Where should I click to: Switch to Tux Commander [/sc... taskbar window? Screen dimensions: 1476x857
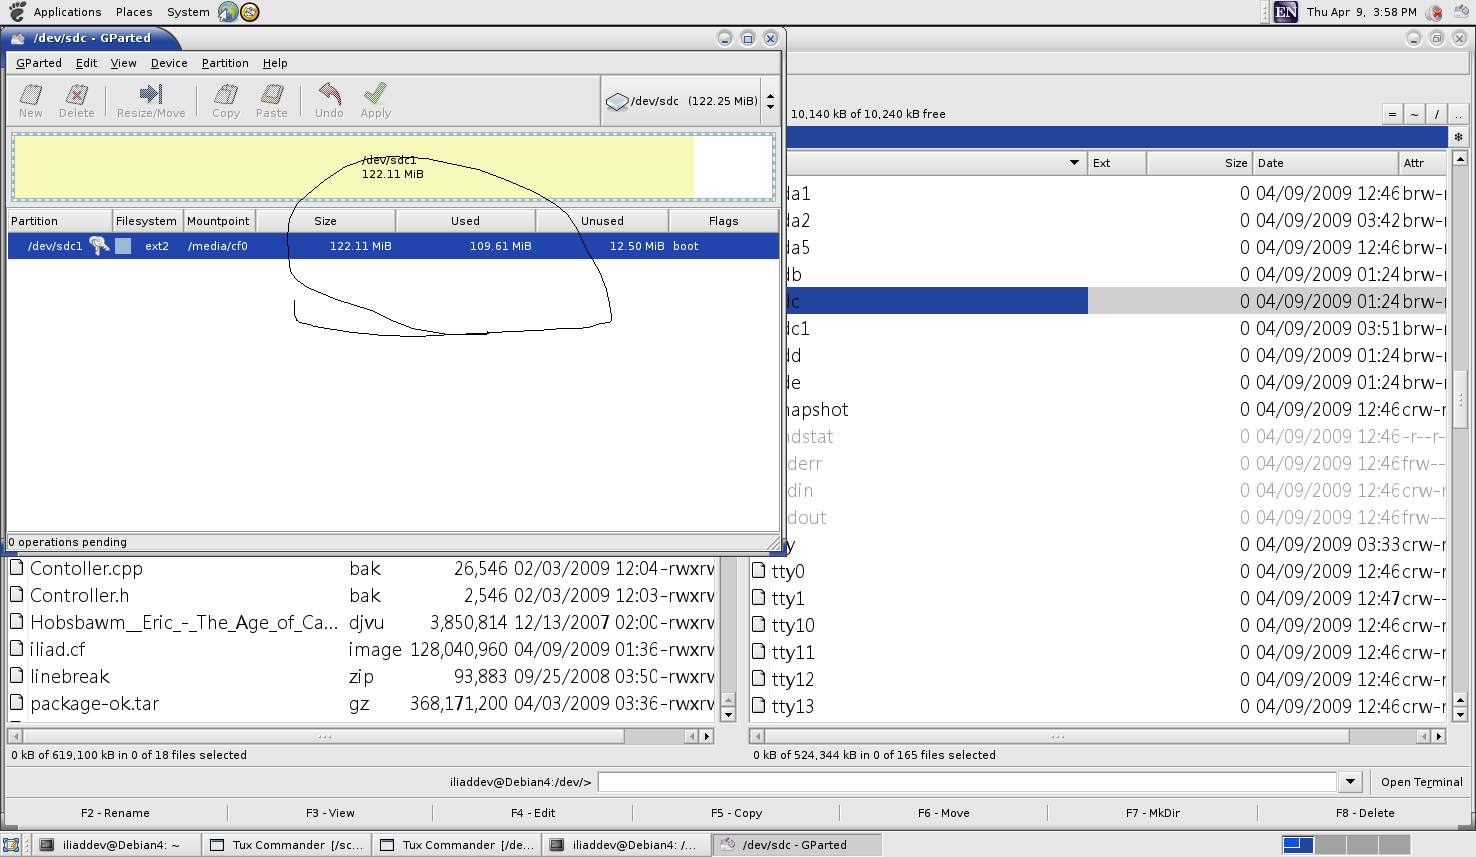pyautogui.click(x=286, y=845)
